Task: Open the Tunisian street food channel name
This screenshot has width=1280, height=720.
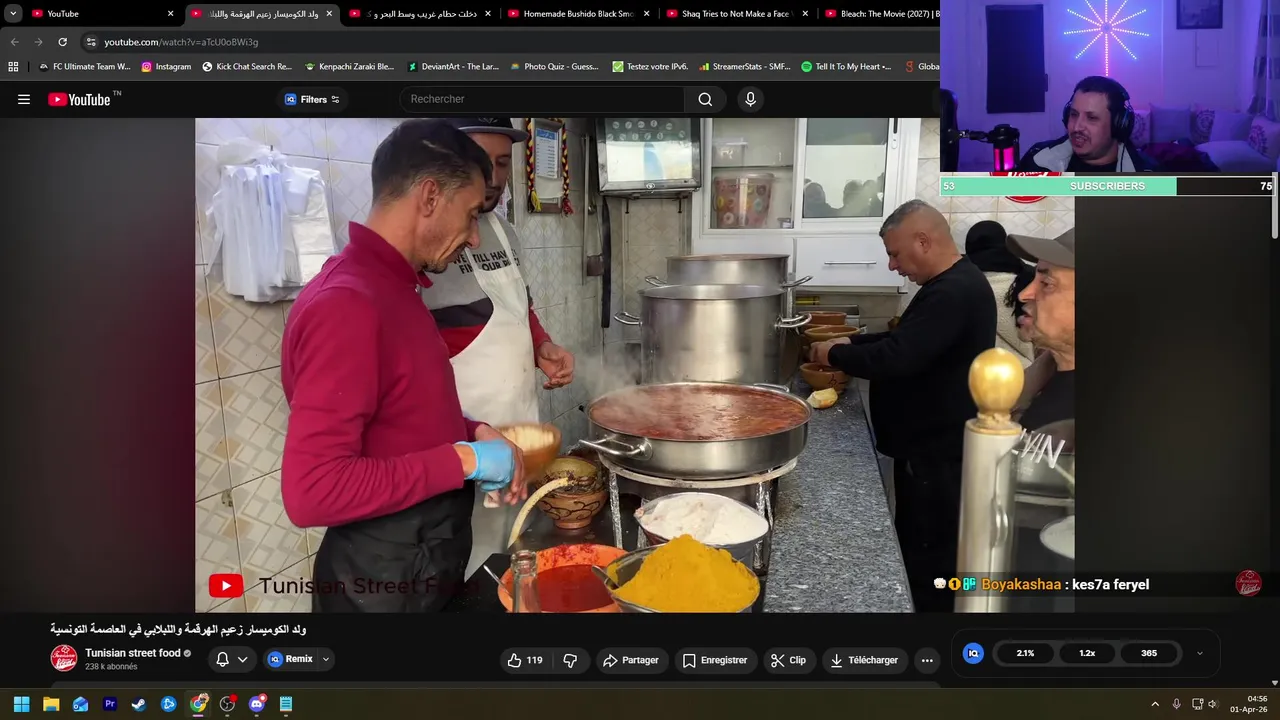Action: [x=133, y=653]
